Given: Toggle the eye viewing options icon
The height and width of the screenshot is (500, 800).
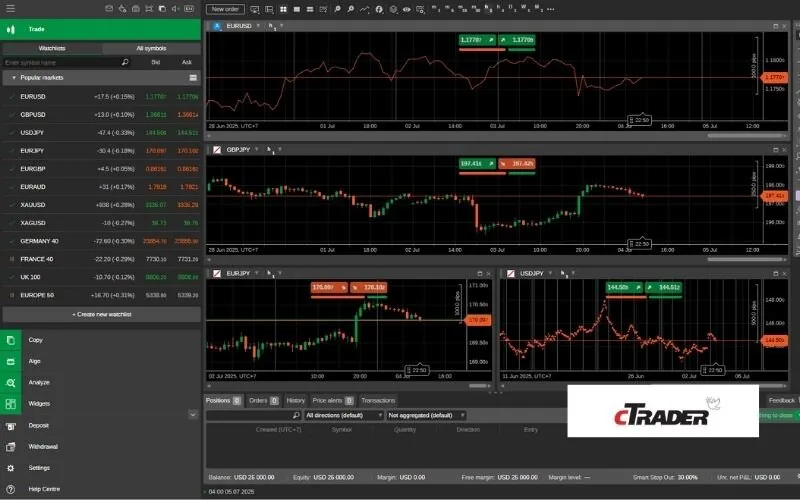Looking at the screenshot, I should [x=407, y=9].
